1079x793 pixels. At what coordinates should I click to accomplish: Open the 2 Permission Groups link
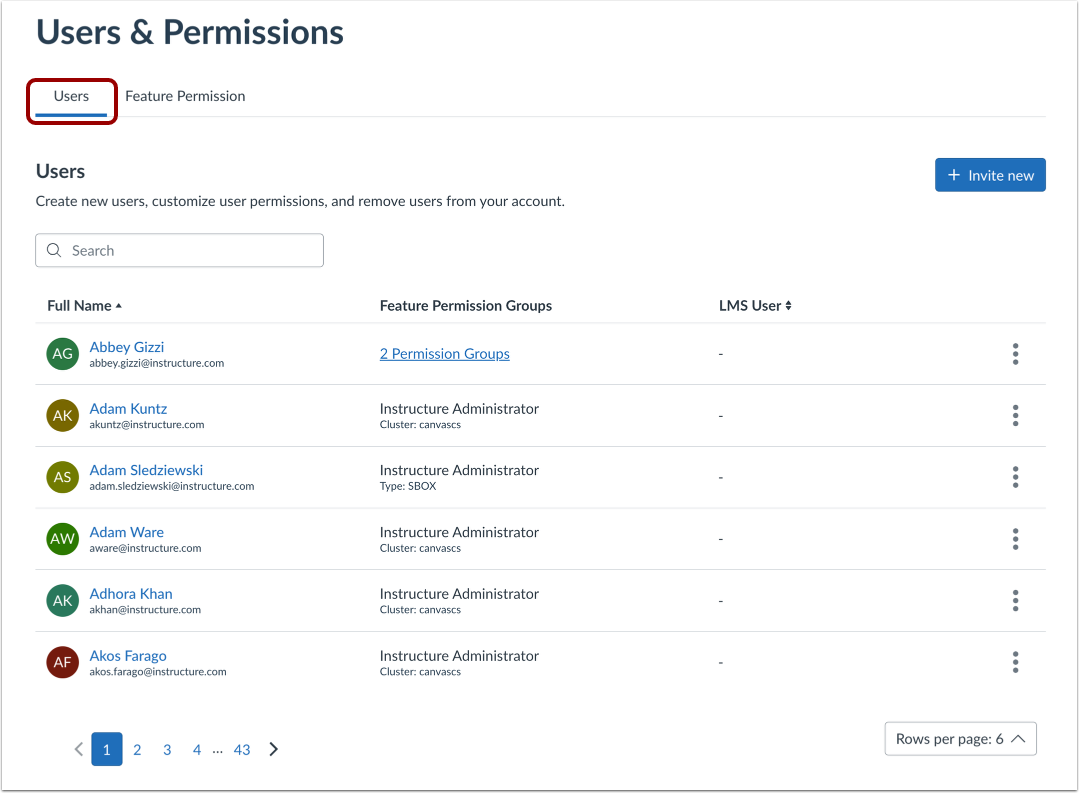(x=444, y=353)
